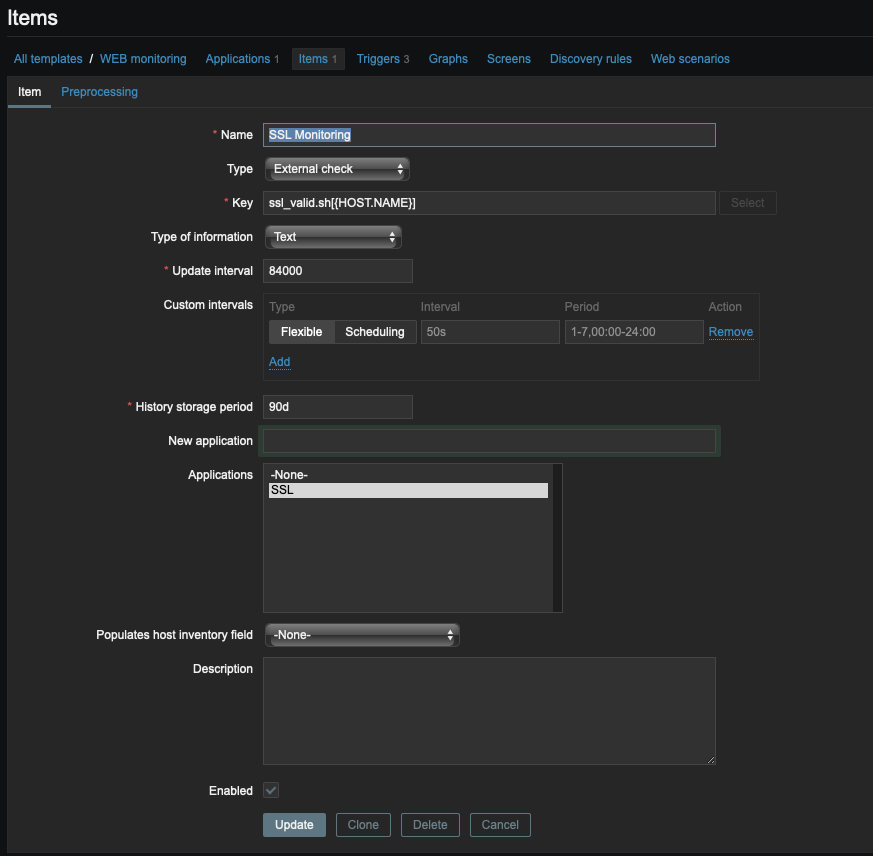Select Flexible custom interval type
873x856 pixels.
tap(301, 332)
